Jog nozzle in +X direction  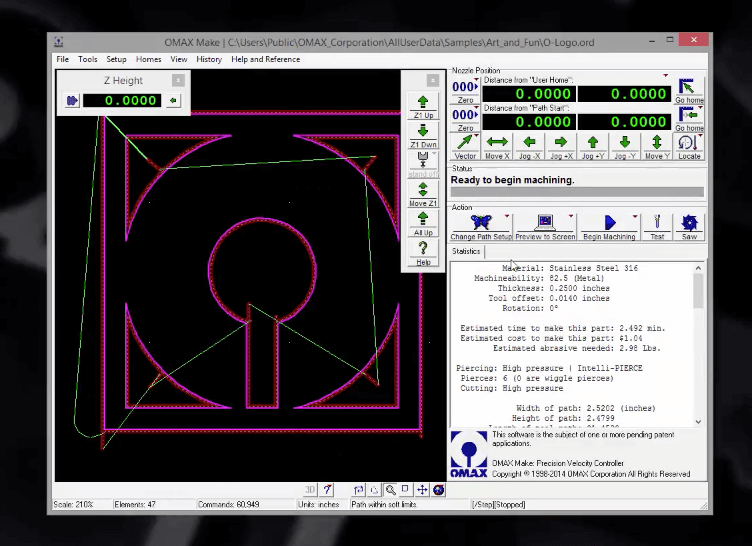click(561, 147)
